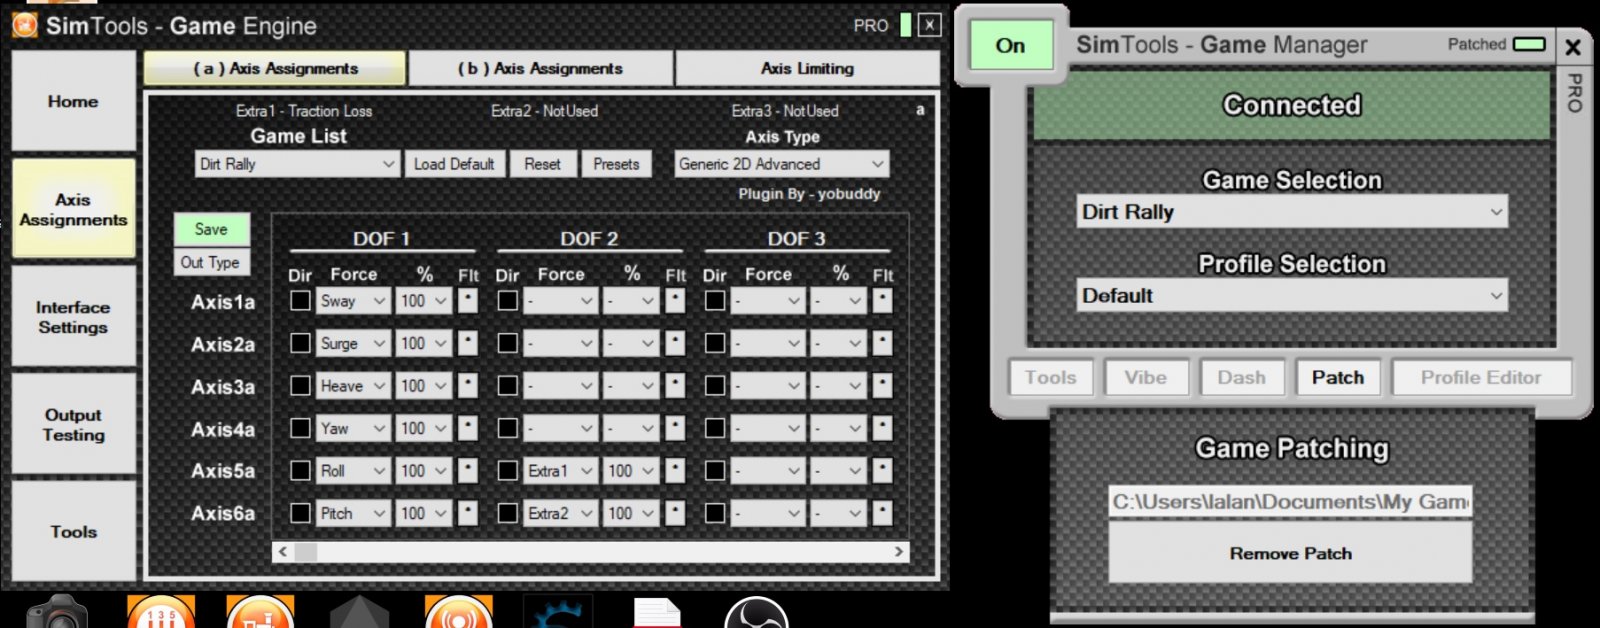The height and width of the screenshot is (628, 1600).
Task: Click the PRO green indicator in Game Engine
Action: [906, 25]
